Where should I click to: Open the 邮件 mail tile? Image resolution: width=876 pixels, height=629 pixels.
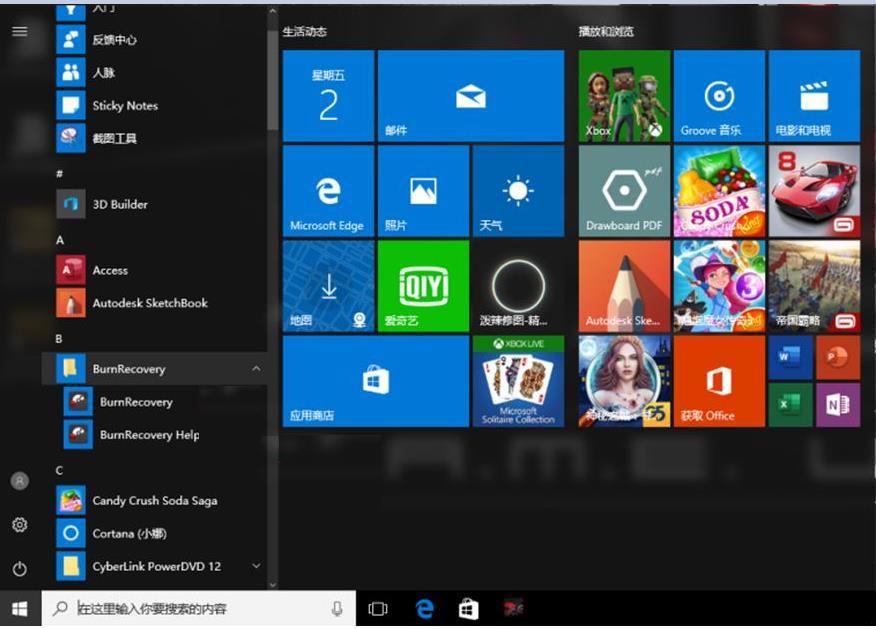click(470, 96)
